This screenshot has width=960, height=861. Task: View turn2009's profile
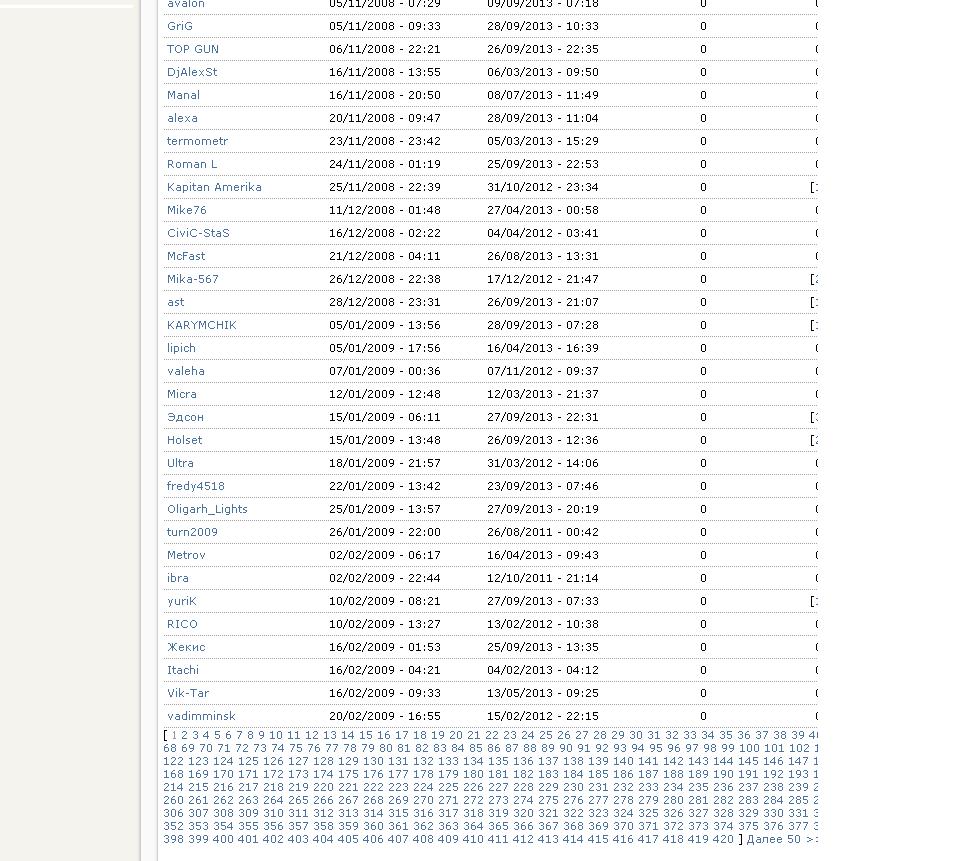tap(192, 532)
